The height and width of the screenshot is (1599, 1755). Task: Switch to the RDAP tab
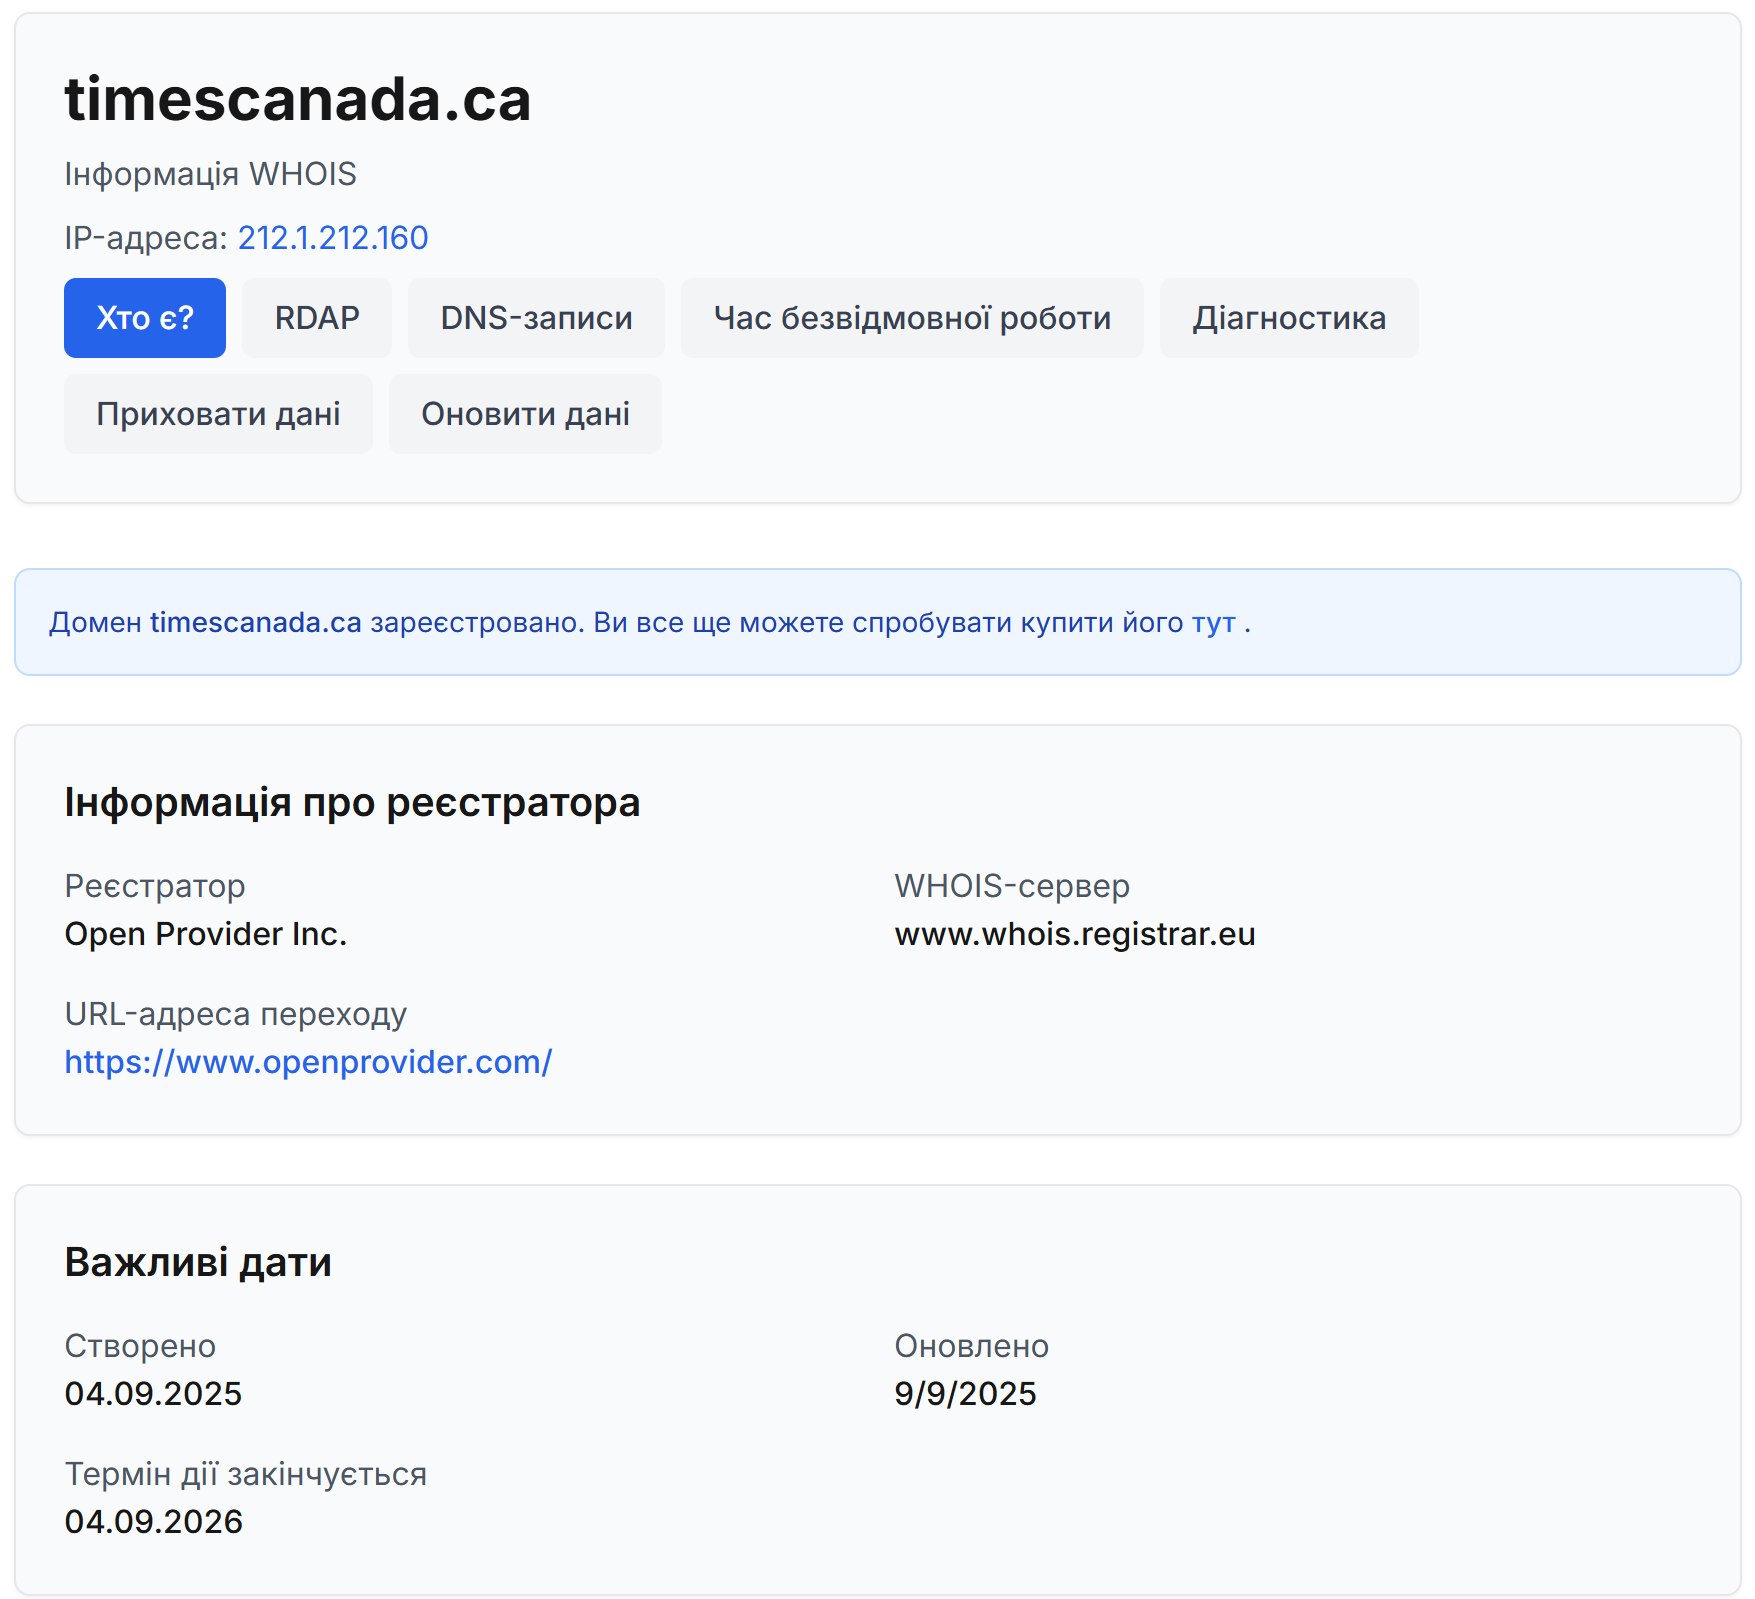317,318
